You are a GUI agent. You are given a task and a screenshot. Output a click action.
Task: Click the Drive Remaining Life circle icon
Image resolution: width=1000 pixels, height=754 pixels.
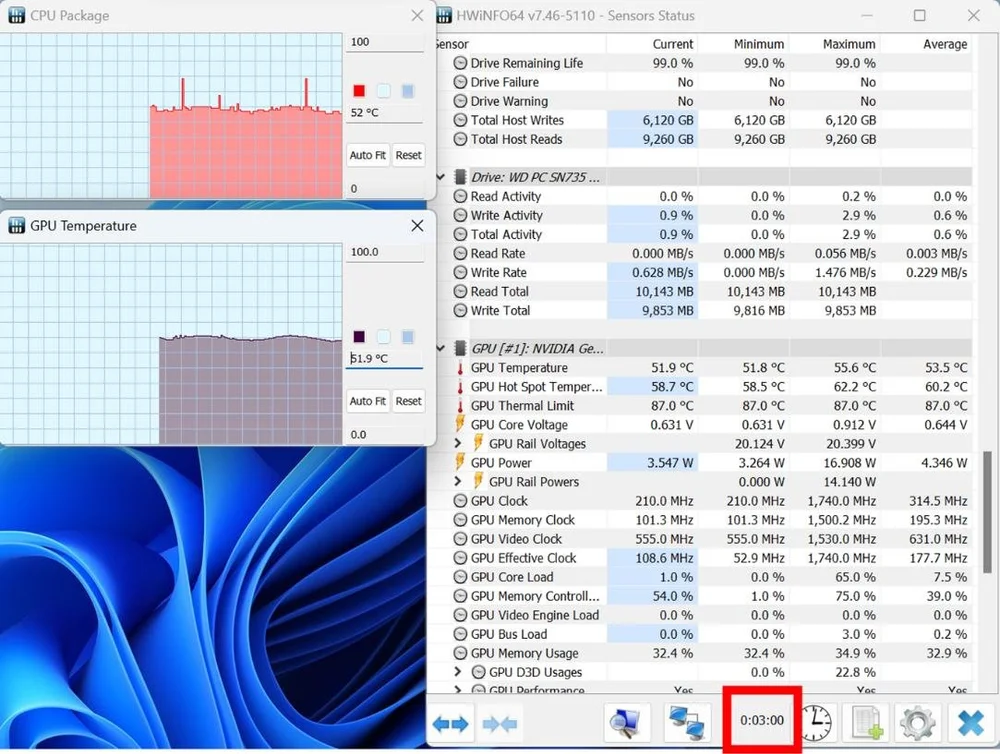460,63
